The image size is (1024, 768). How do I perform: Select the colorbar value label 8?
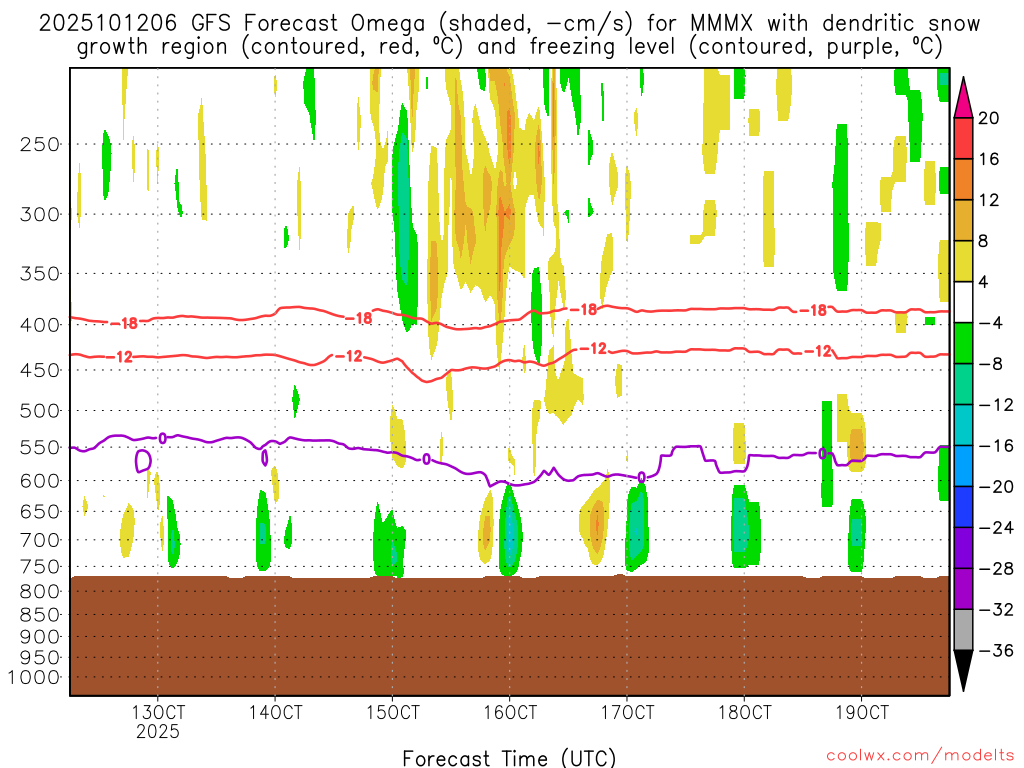coord(983,242)
